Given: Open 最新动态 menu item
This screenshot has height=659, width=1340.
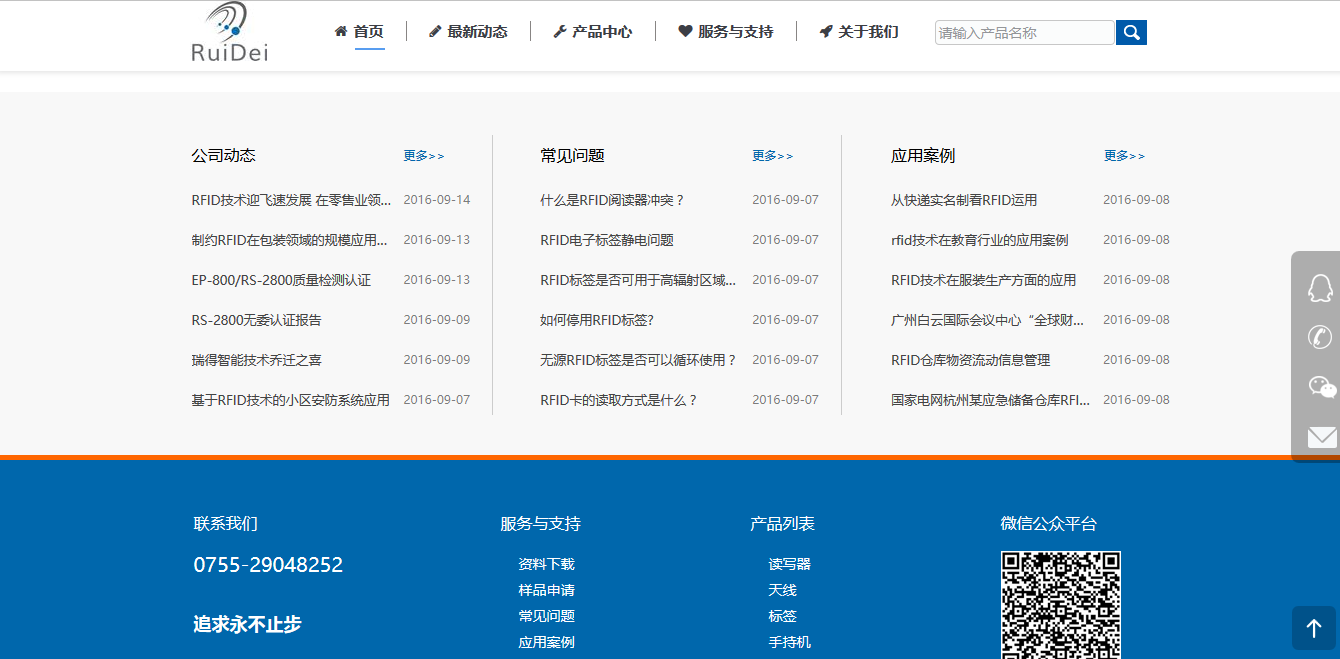Looking at the screenshot, I should tap(468, 32).
